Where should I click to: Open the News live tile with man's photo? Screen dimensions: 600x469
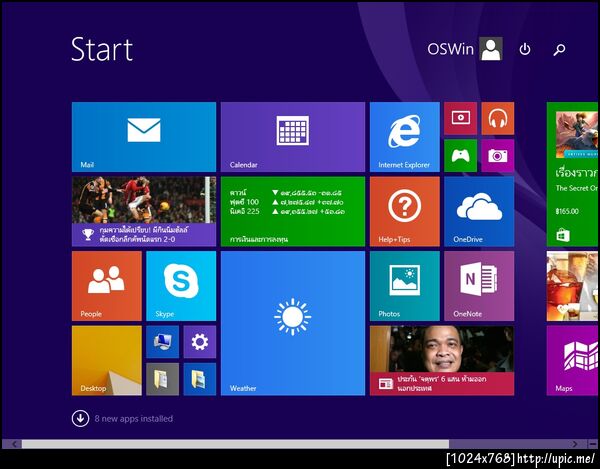(442, 360)
